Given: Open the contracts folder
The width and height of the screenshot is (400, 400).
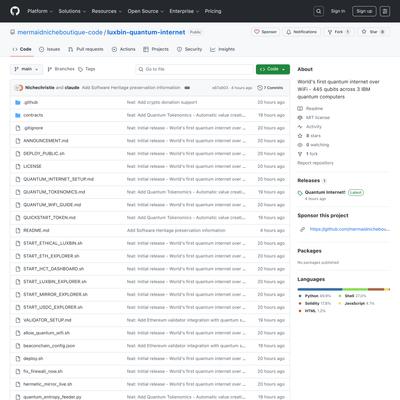Looking at the screenshot, I should (x=33, y=115).
